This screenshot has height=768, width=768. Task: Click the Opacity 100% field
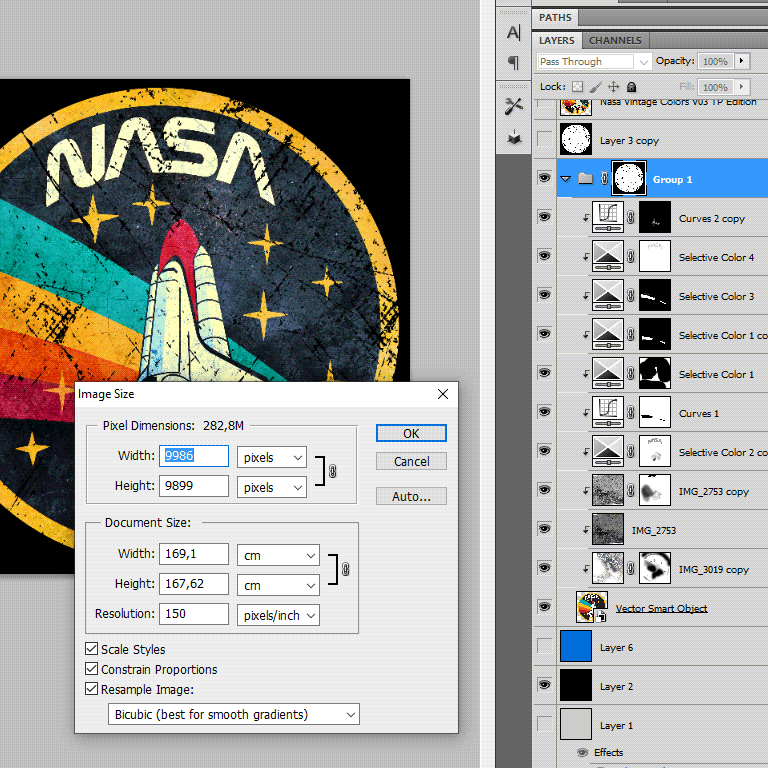716,61
